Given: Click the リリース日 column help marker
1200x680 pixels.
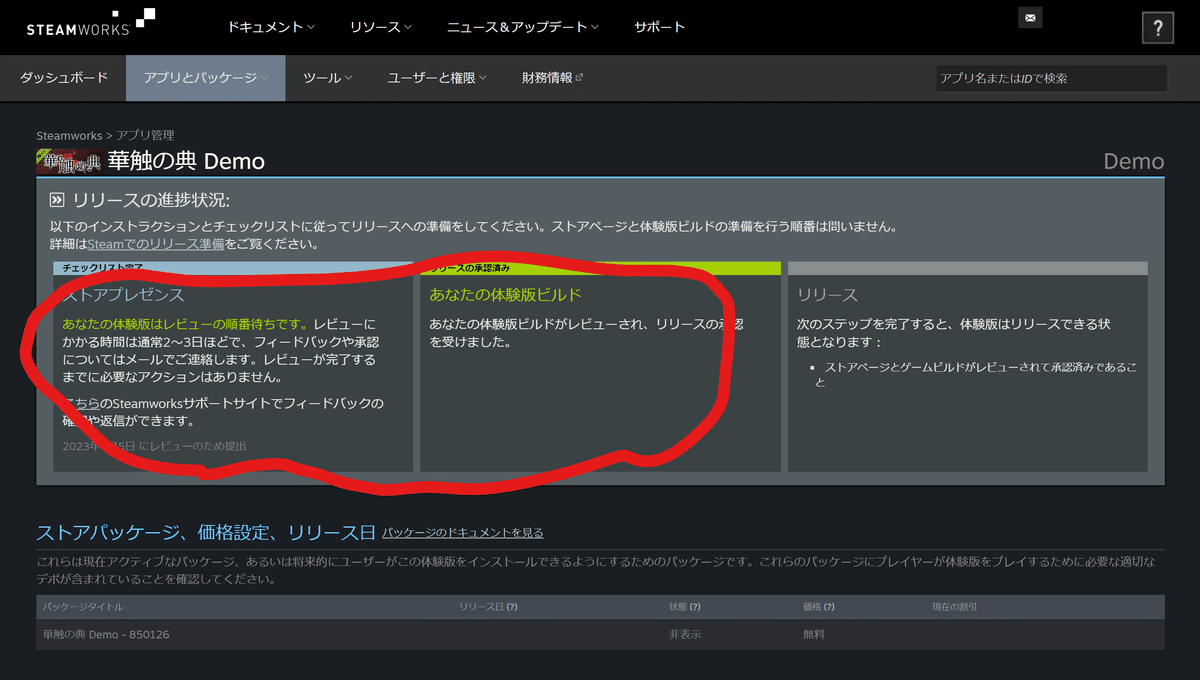Looking at the screenshot, I should click(x=513, y=607).
